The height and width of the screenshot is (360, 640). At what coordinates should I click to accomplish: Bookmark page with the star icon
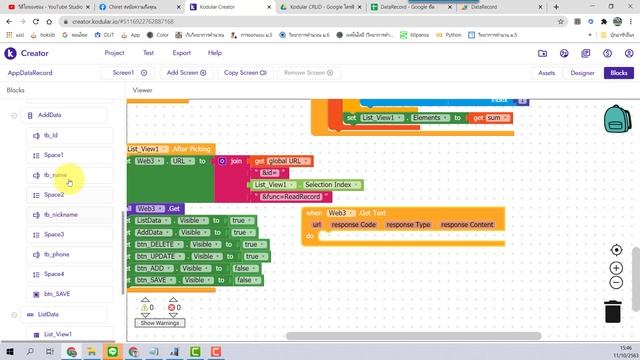click(561, 21)
